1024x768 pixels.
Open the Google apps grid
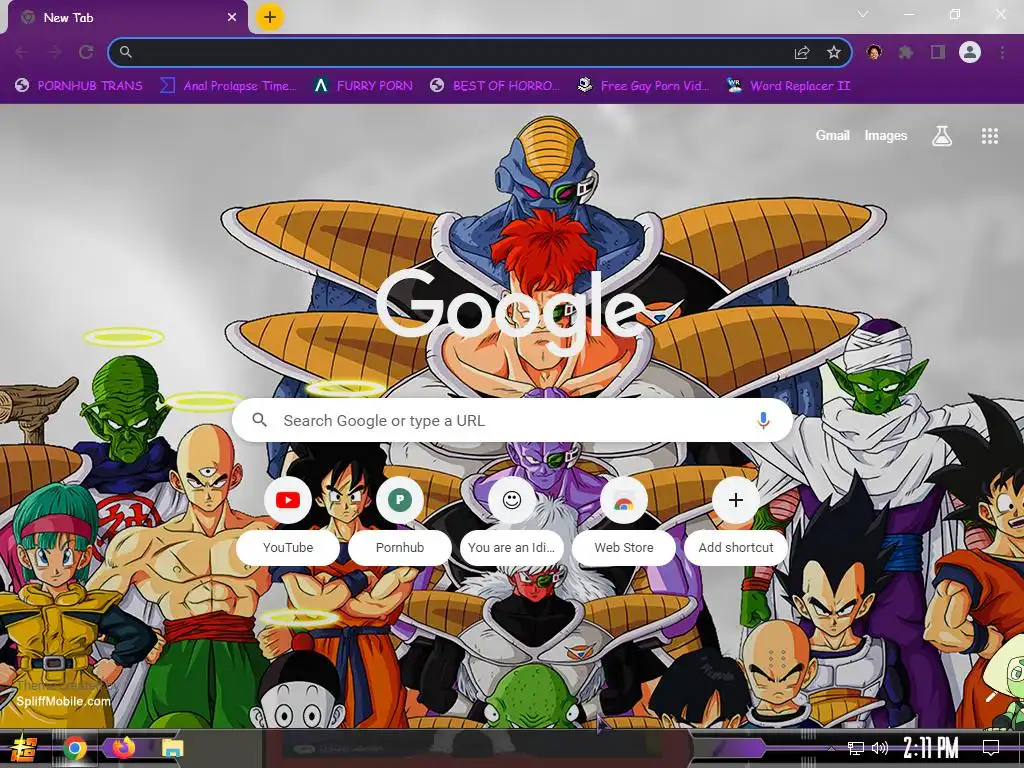click(x=990, y=136)
